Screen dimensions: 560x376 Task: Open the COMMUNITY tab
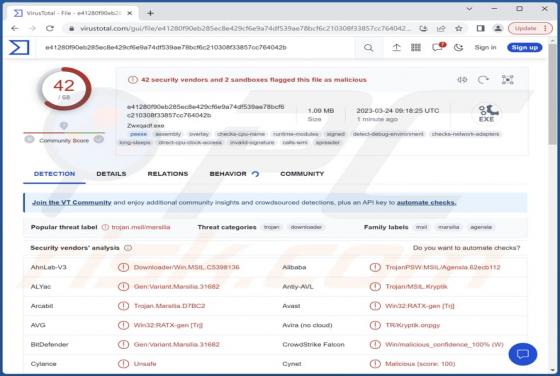pos(302,174)
